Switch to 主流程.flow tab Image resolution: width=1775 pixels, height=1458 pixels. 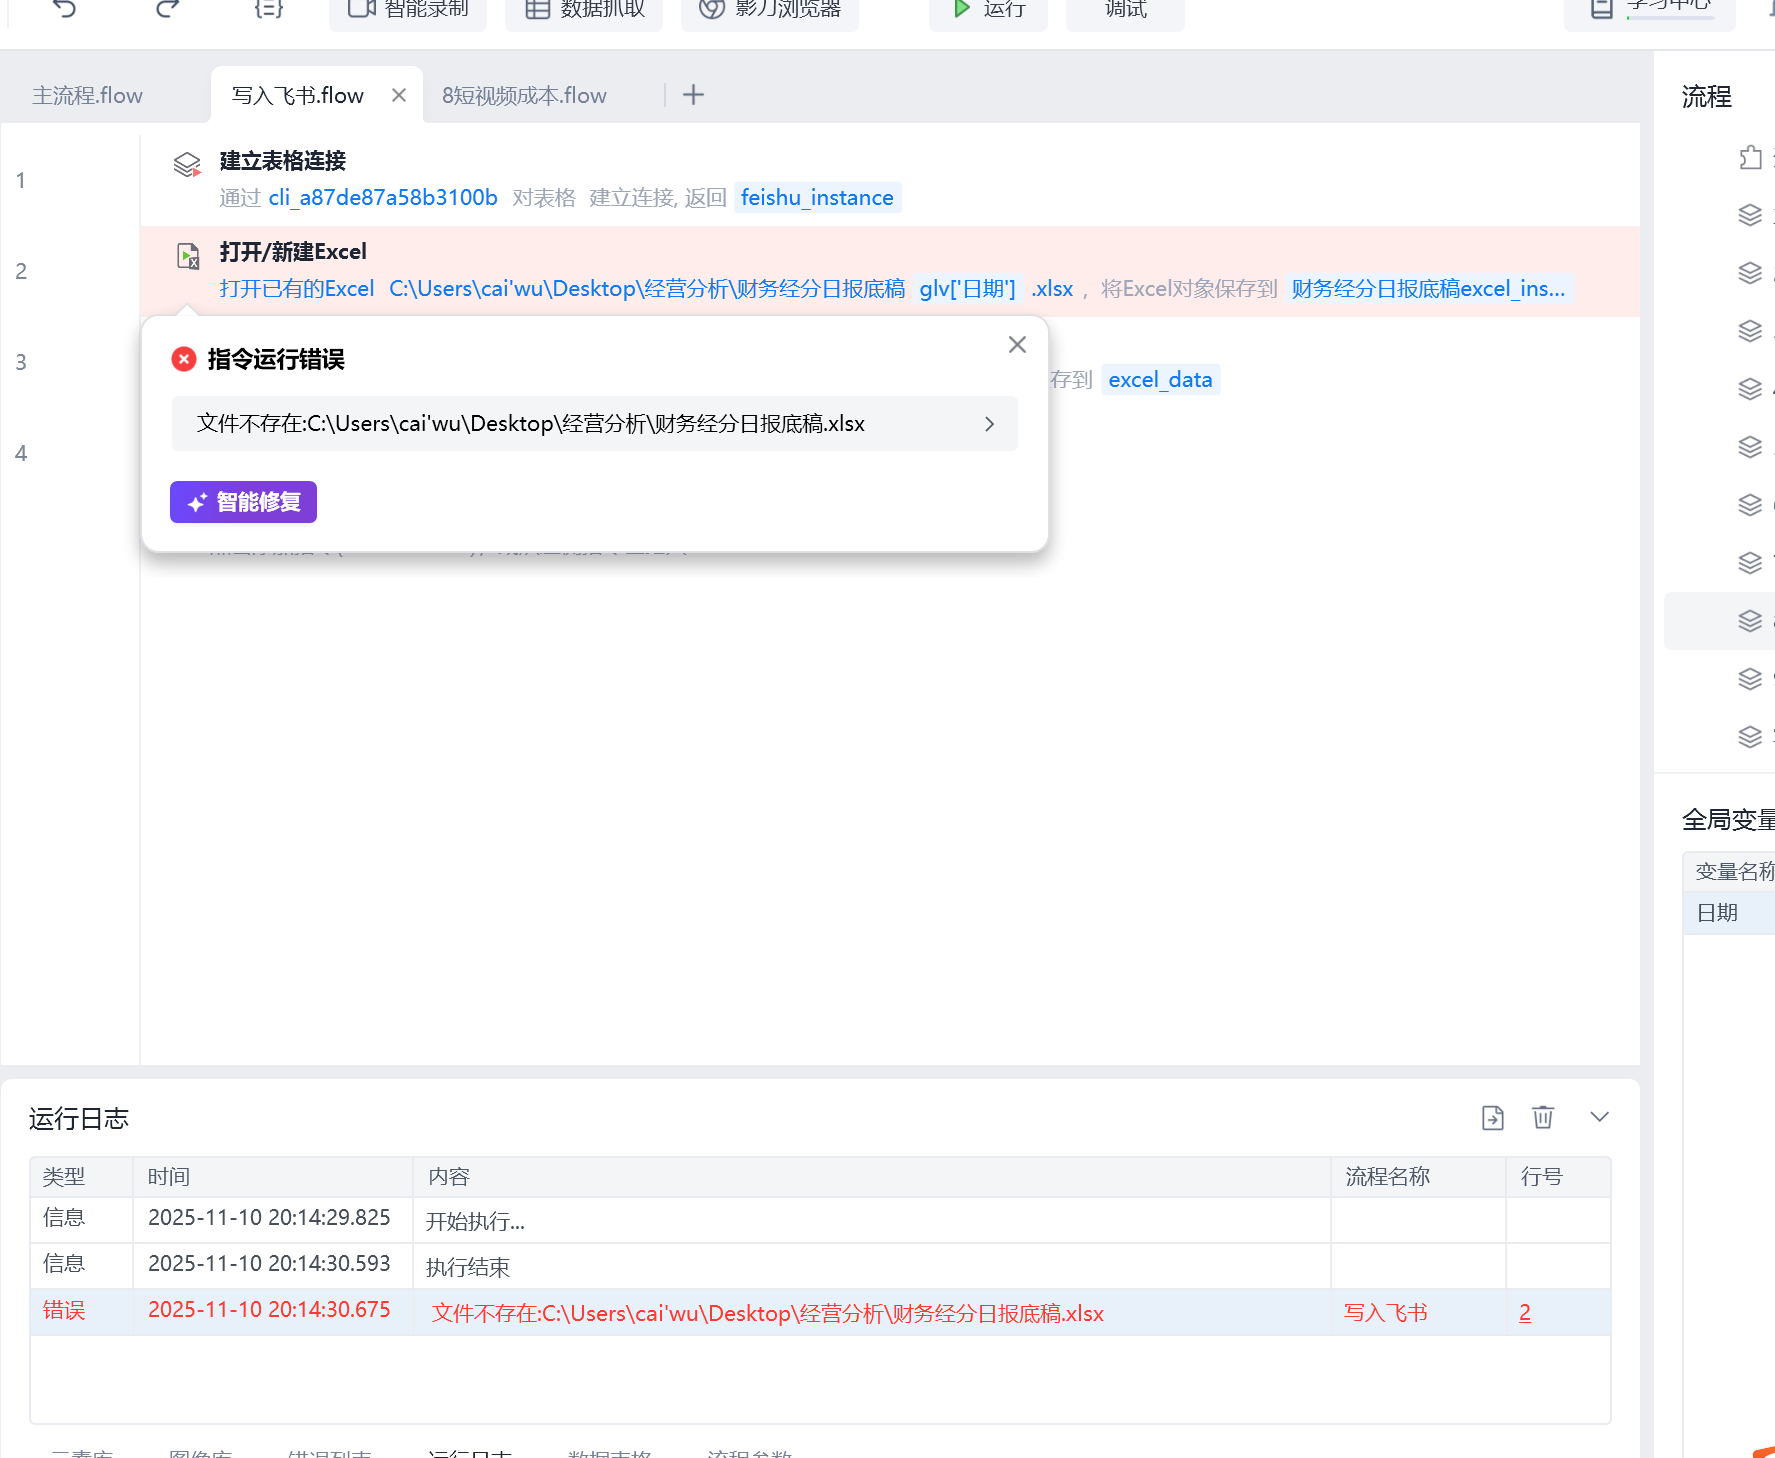[88, 95]
